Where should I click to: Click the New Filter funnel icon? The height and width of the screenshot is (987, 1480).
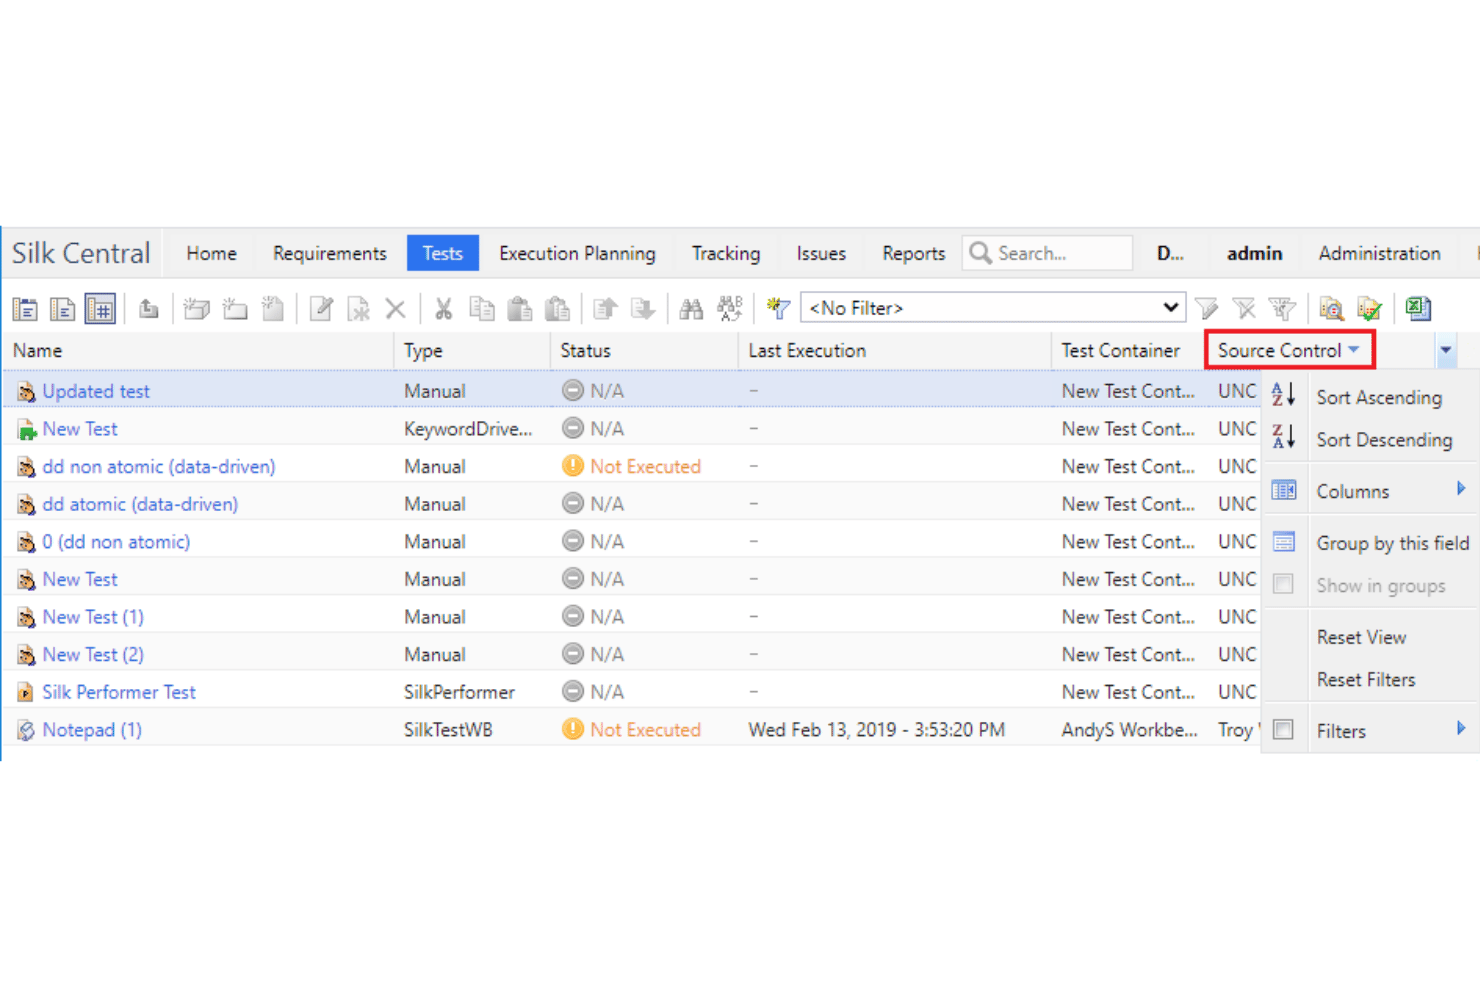pos(778,309)
